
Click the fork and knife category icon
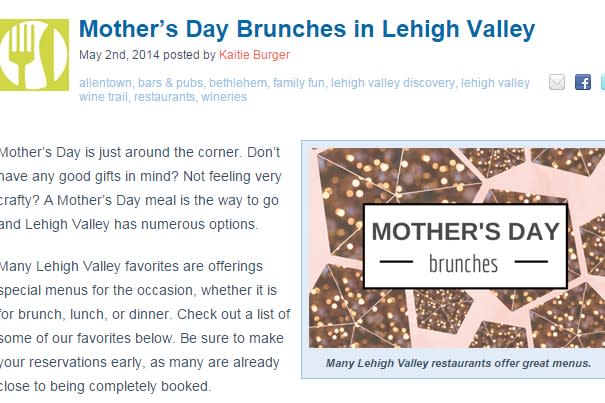[34, 55]
